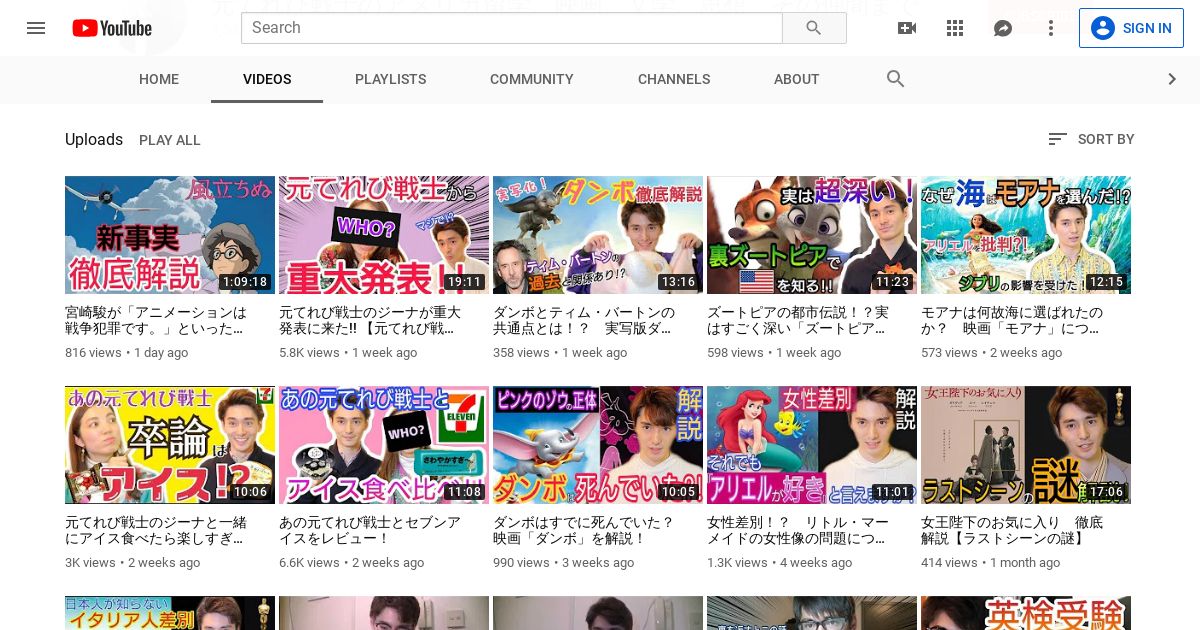Image resolution: width=1200 pixels, height=630 pixels.
Task: Search within channel using magnifier icon
Action: (896, 79)
